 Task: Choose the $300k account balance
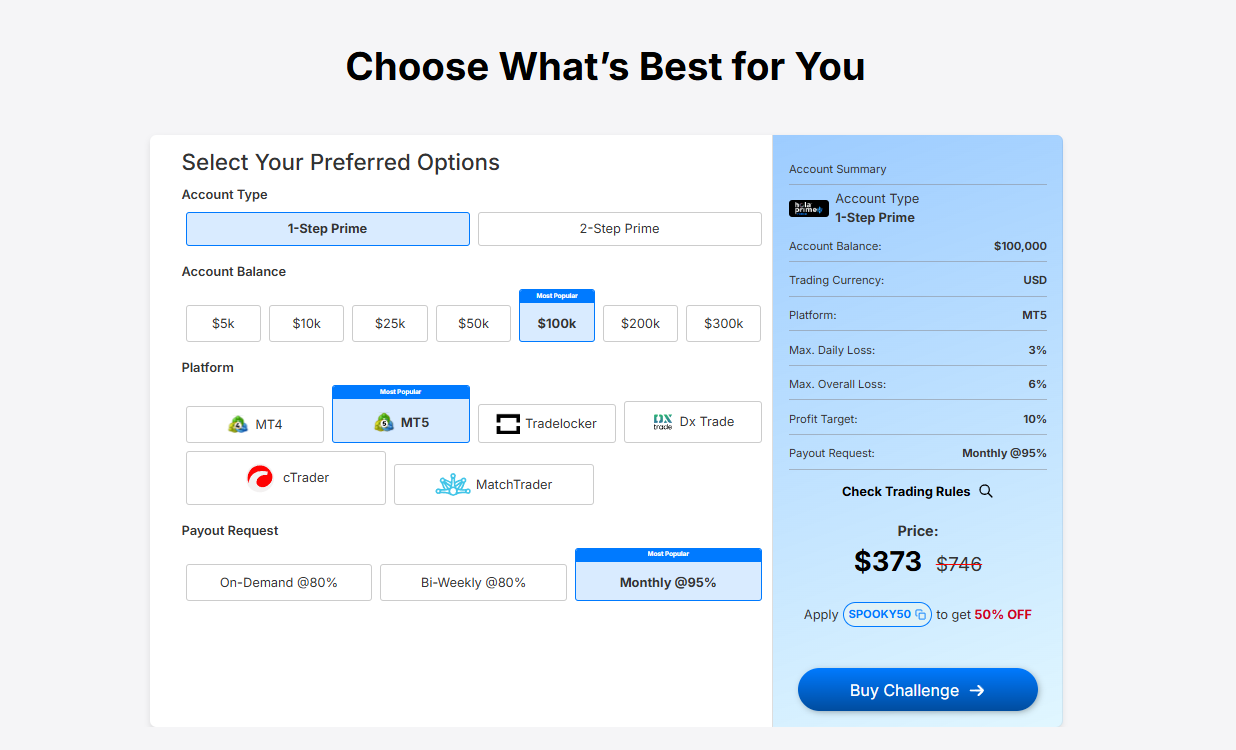[723, 324]
